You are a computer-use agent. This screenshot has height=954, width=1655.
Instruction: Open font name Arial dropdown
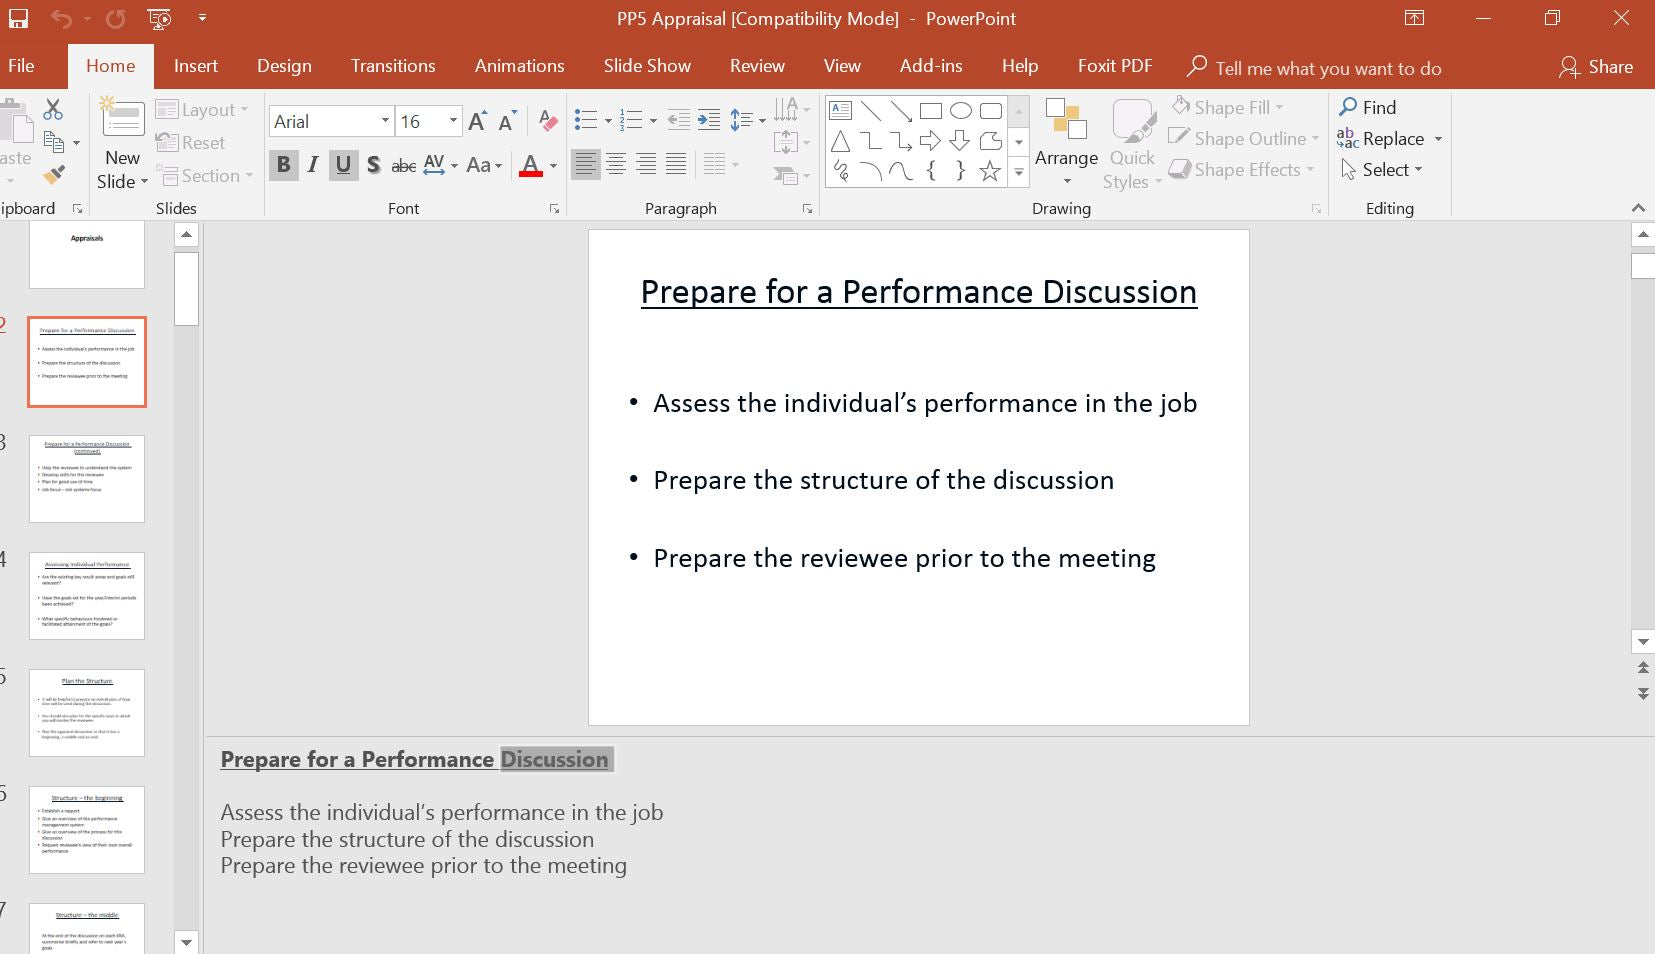click(385, 121)
